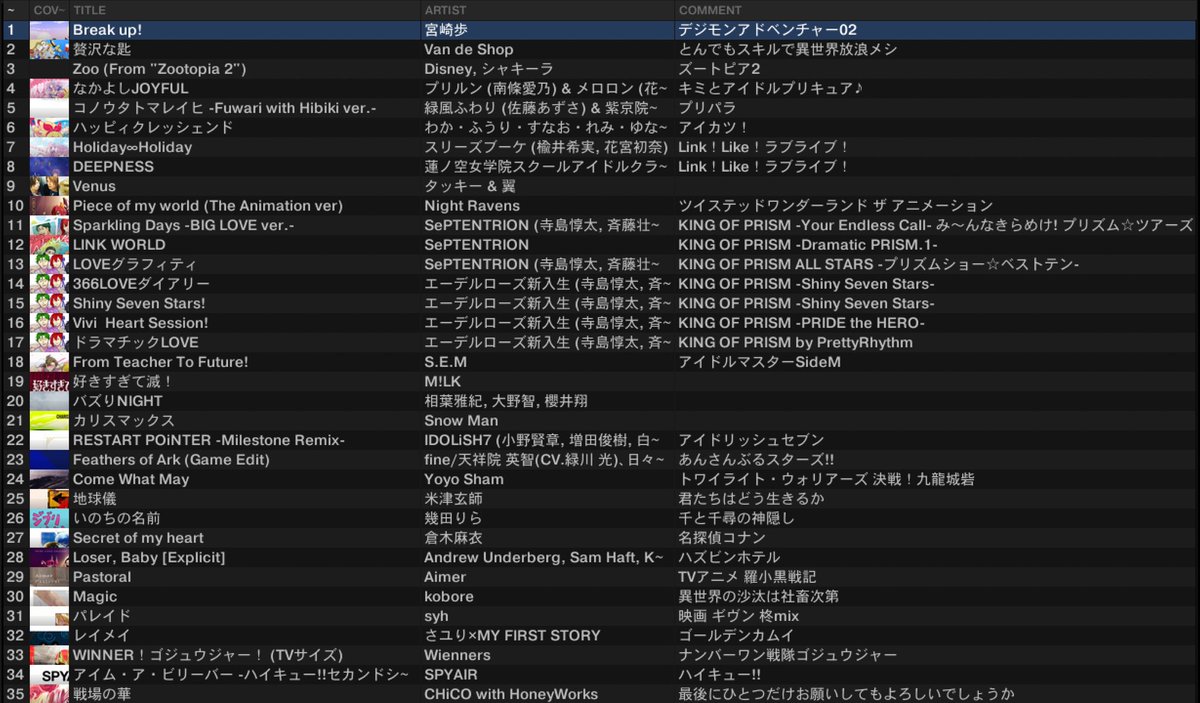Screen dimensions: 1200x703
Task: Click comment ゴールデンカムイ
Action: click(x=737, y=636)
